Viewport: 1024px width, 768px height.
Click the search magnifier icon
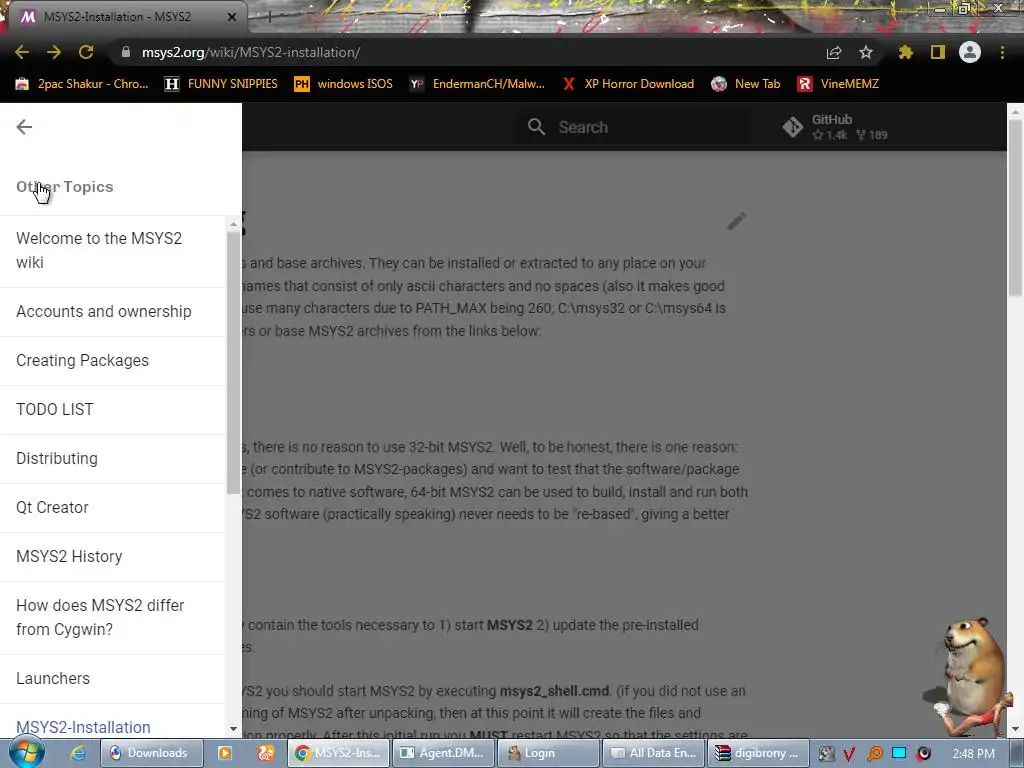tap(536, 127)
